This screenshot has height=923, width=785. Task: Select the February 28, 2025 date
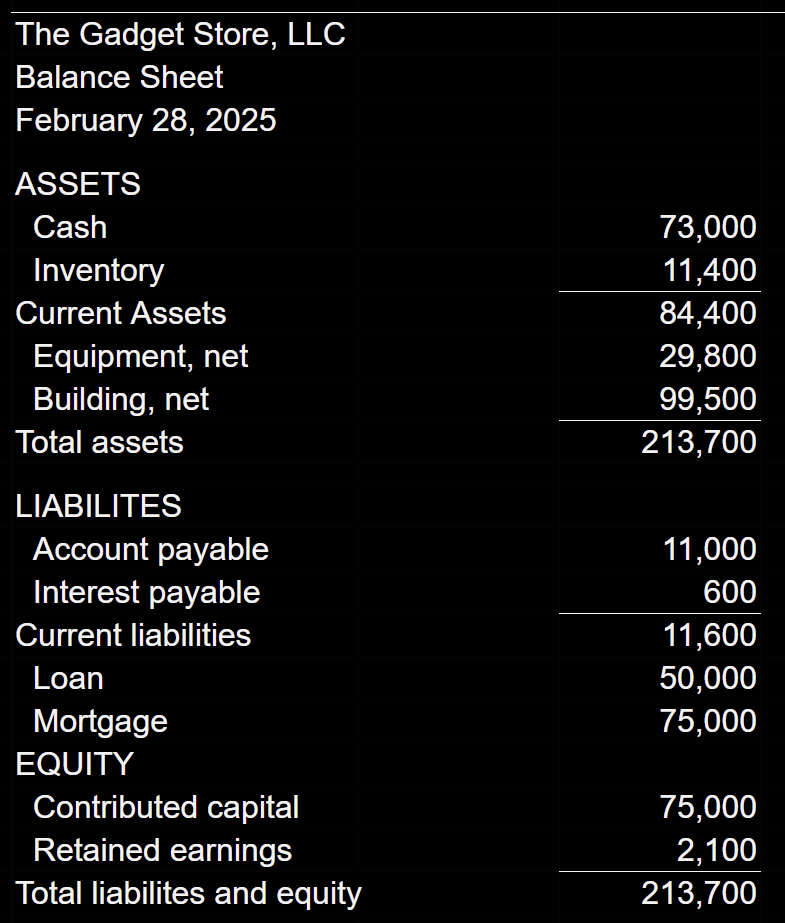(146, 121)
